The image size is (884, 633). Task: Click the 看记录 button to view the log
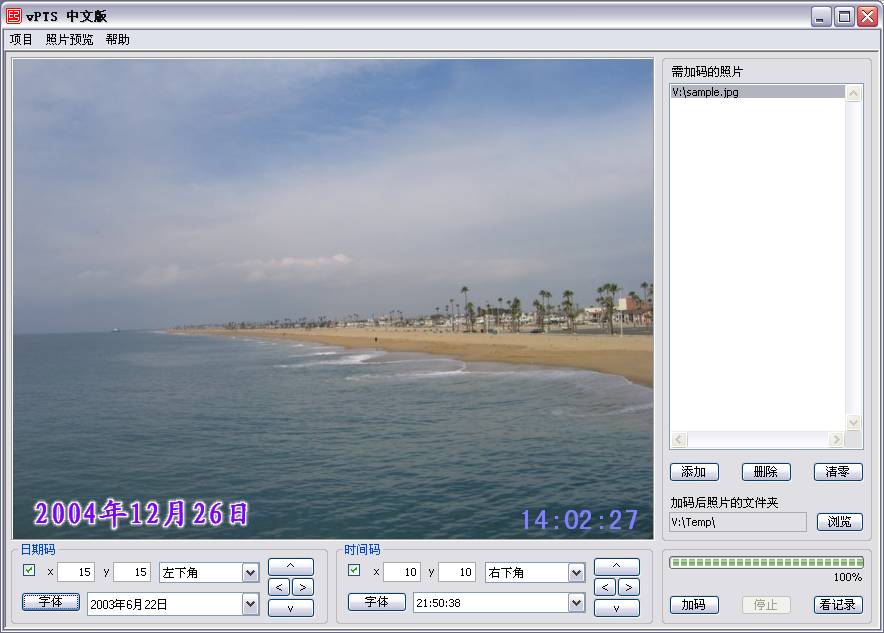tap(838, 605)
